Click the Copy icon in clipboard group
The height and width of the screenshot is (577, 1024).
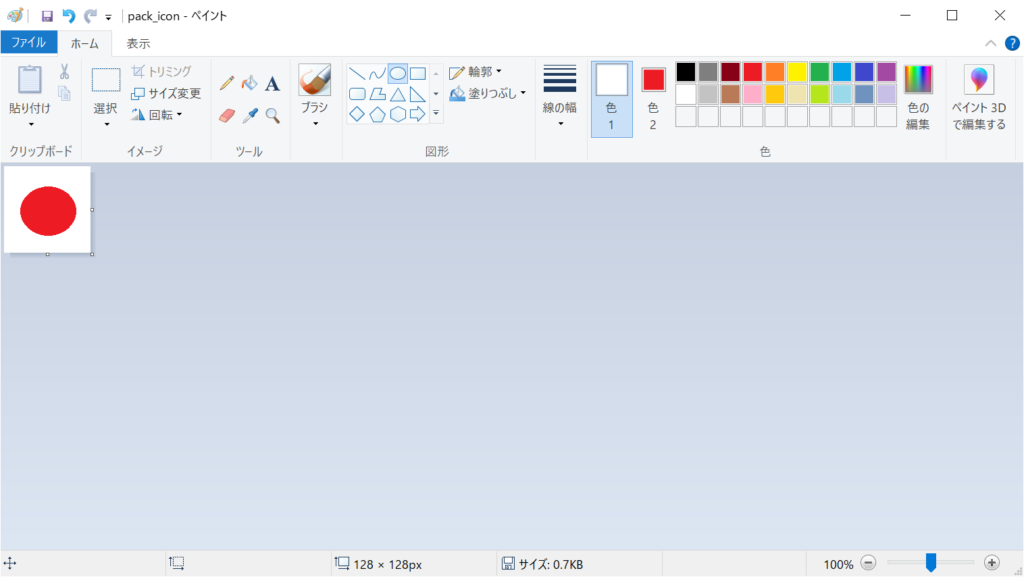(x=64, y=93)
